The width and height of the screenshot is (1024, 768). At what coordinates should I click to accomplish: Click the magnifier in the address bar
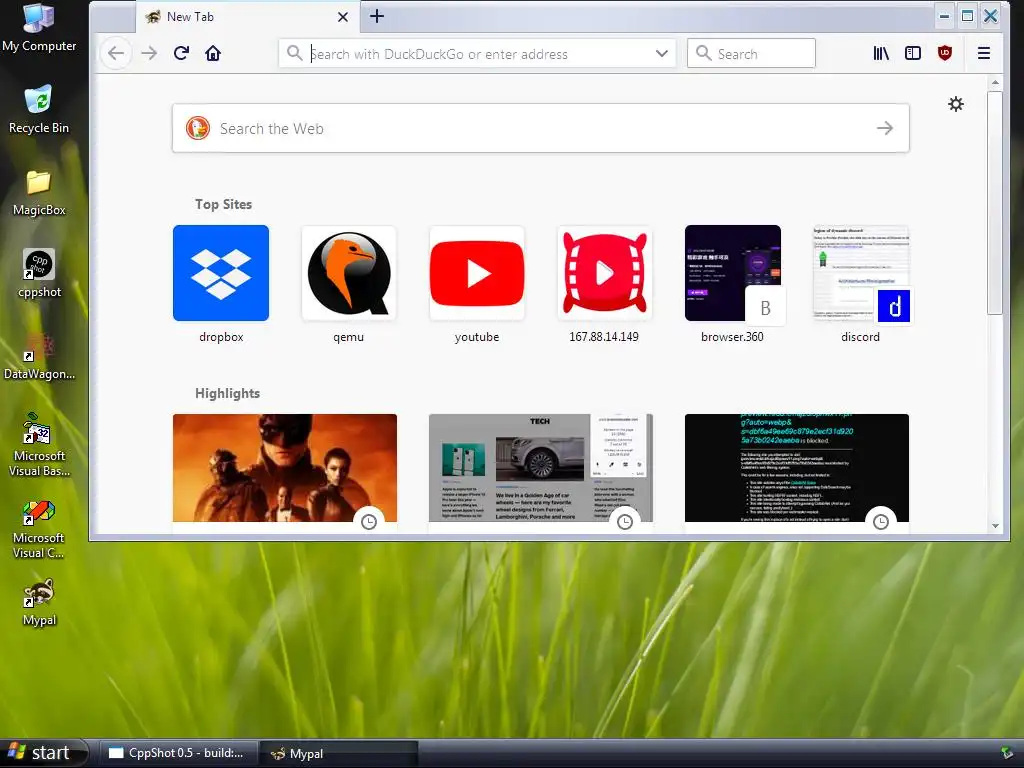click(x=295, y=53)
